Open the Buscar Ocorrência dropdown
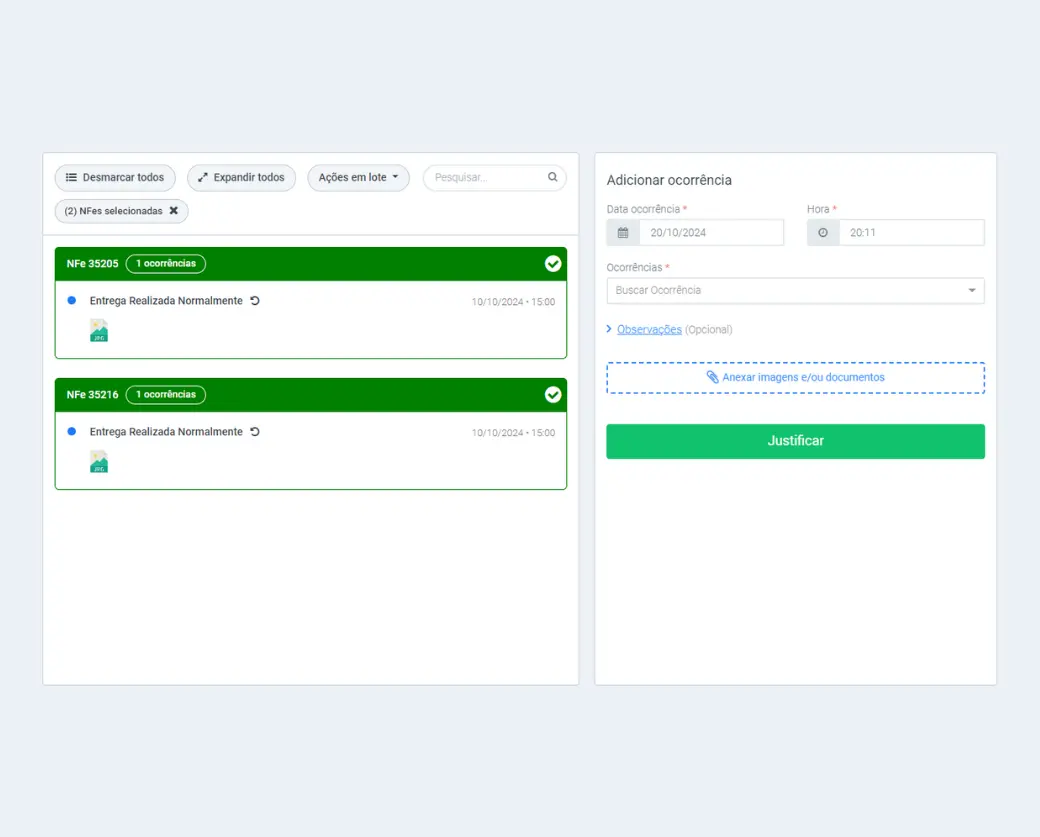The image size is (1040, 837). coord(795,291)
